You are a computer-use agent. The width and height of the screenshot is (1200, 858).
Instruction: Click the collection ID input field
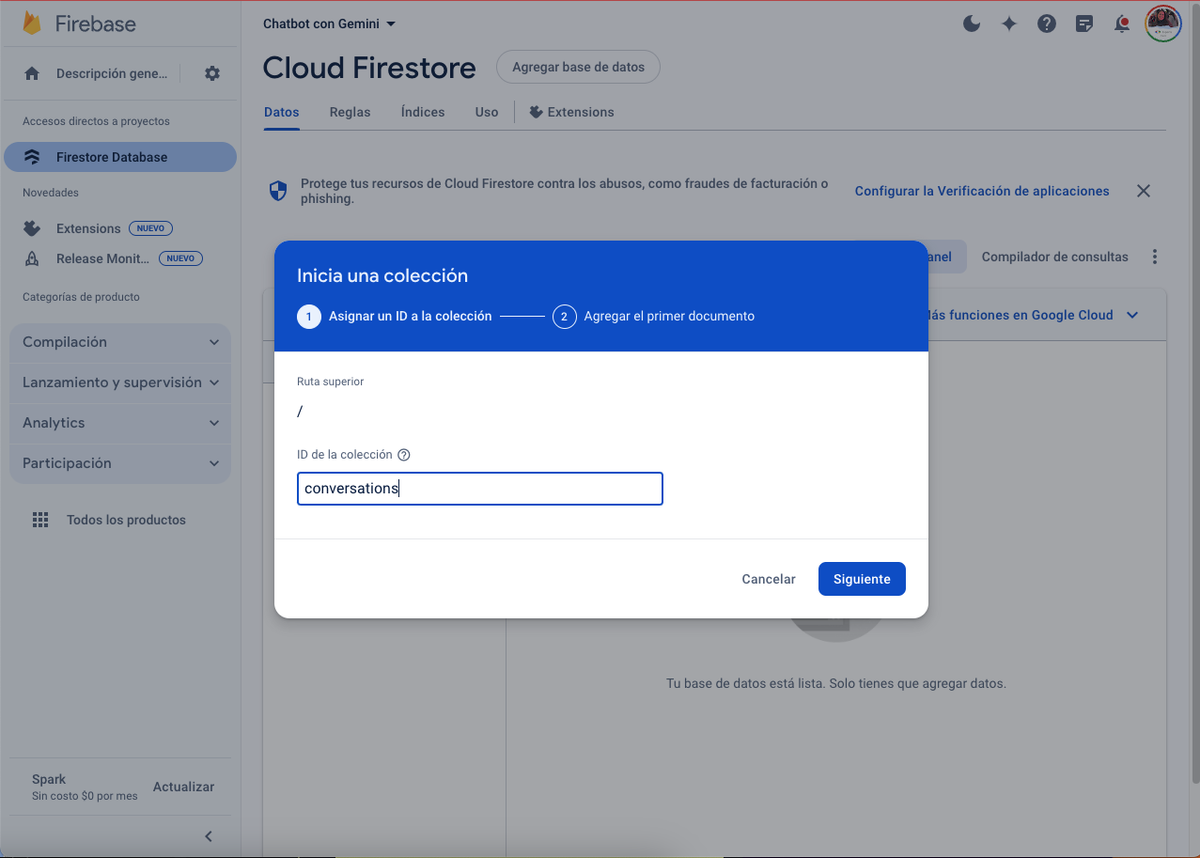(480, 489)
